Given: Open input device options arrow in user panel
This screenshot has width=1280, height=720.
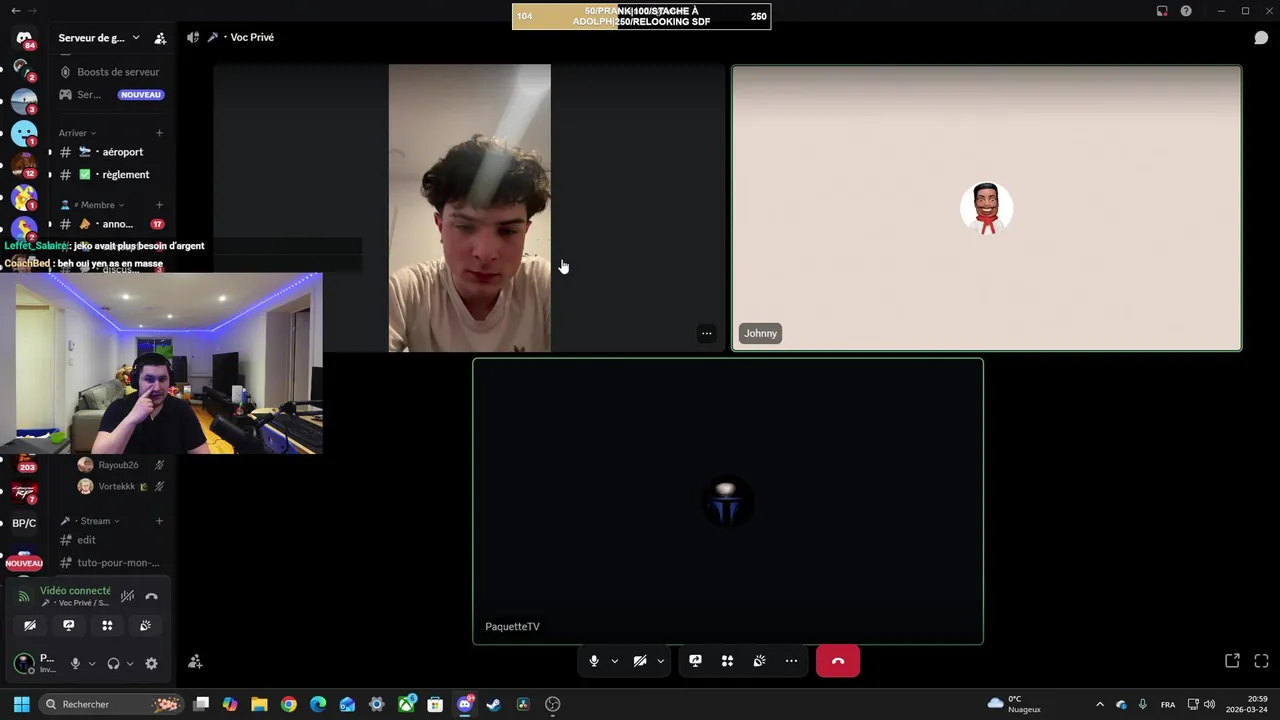Looking at the screenshot, I should pos(91,663).
